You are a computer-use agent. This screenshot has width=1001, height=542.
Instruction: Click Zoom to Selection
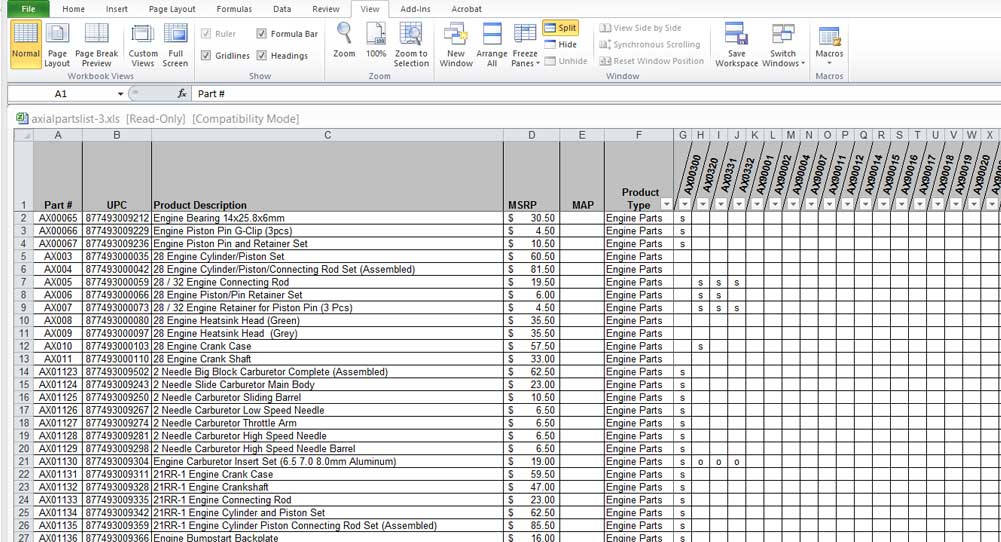click(411, 43)
